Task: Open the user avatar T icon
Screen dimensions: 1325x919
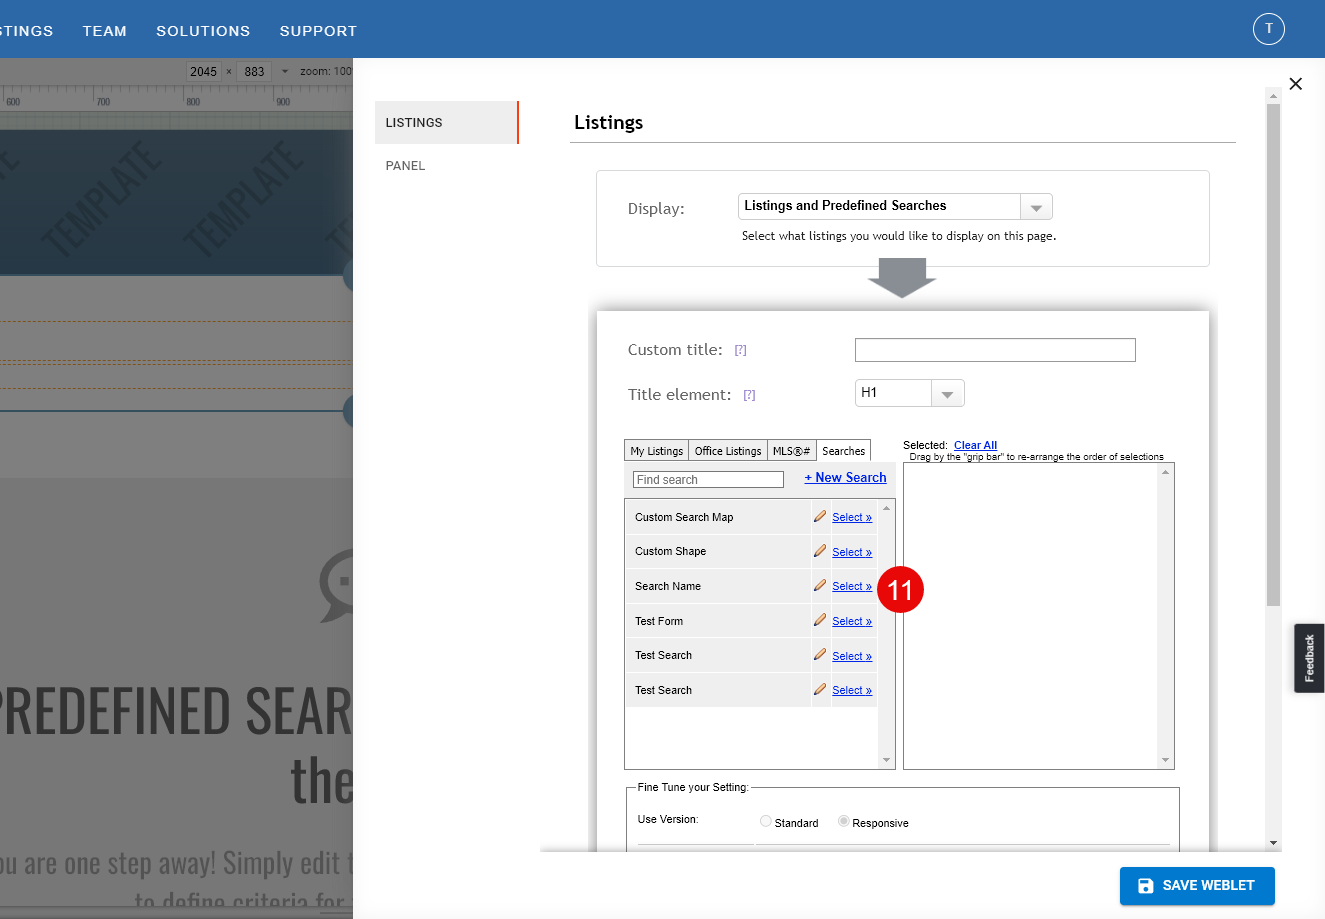Action: tap(1269, 29)
